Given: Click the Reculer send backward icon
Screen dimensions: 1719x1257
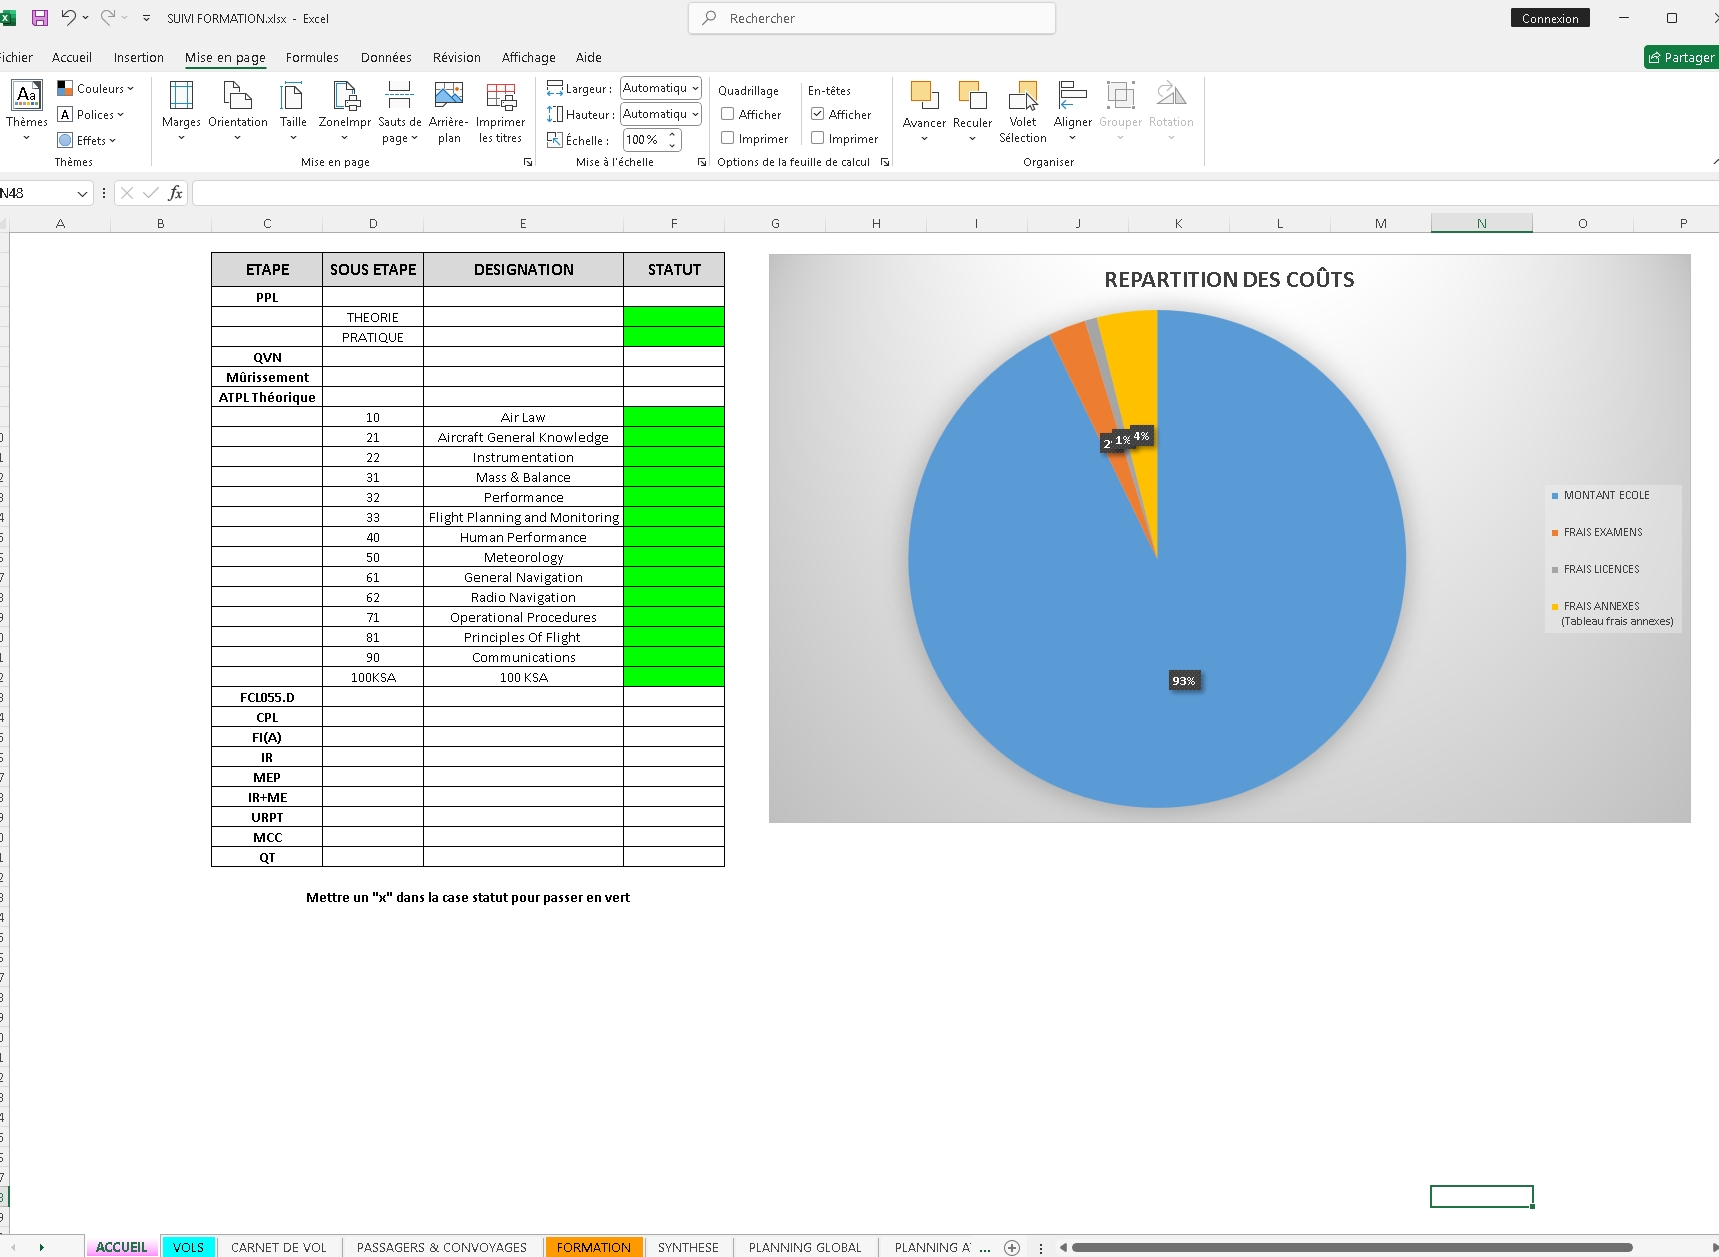Looking at the screenshot, I should [972, 96].
